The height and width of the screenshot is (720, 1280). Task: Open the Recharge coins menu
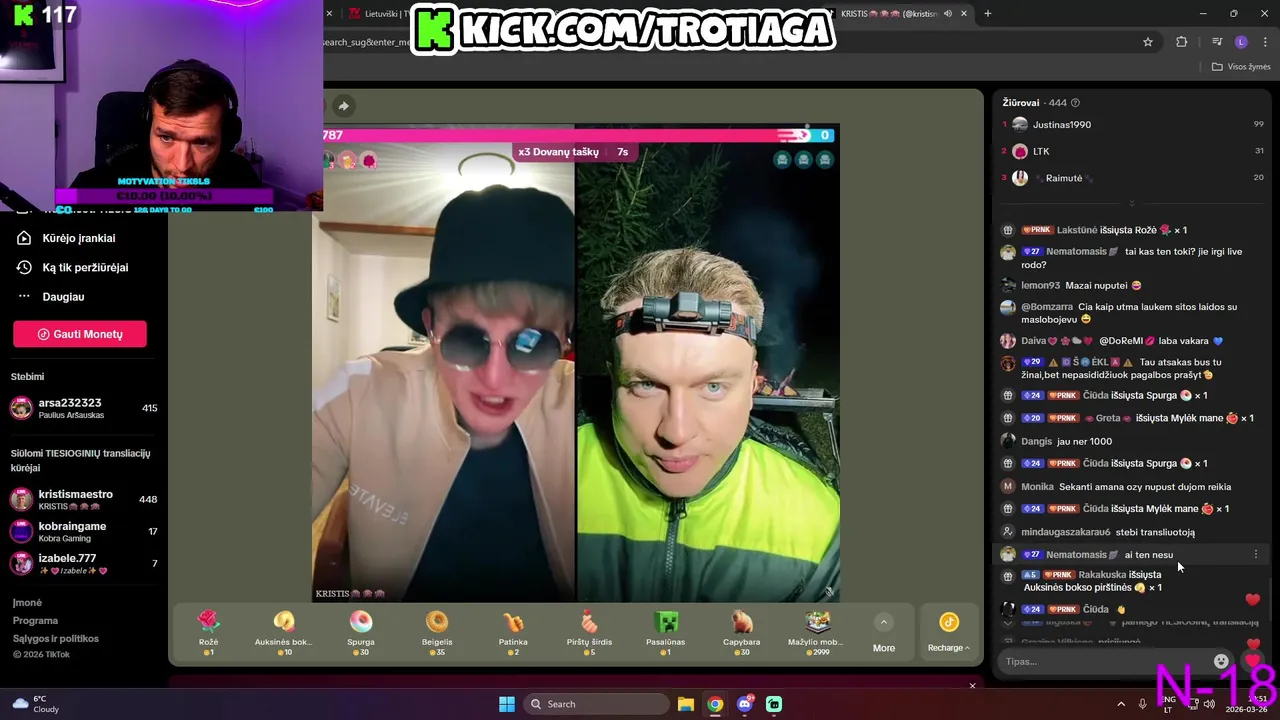click(949, 633)
